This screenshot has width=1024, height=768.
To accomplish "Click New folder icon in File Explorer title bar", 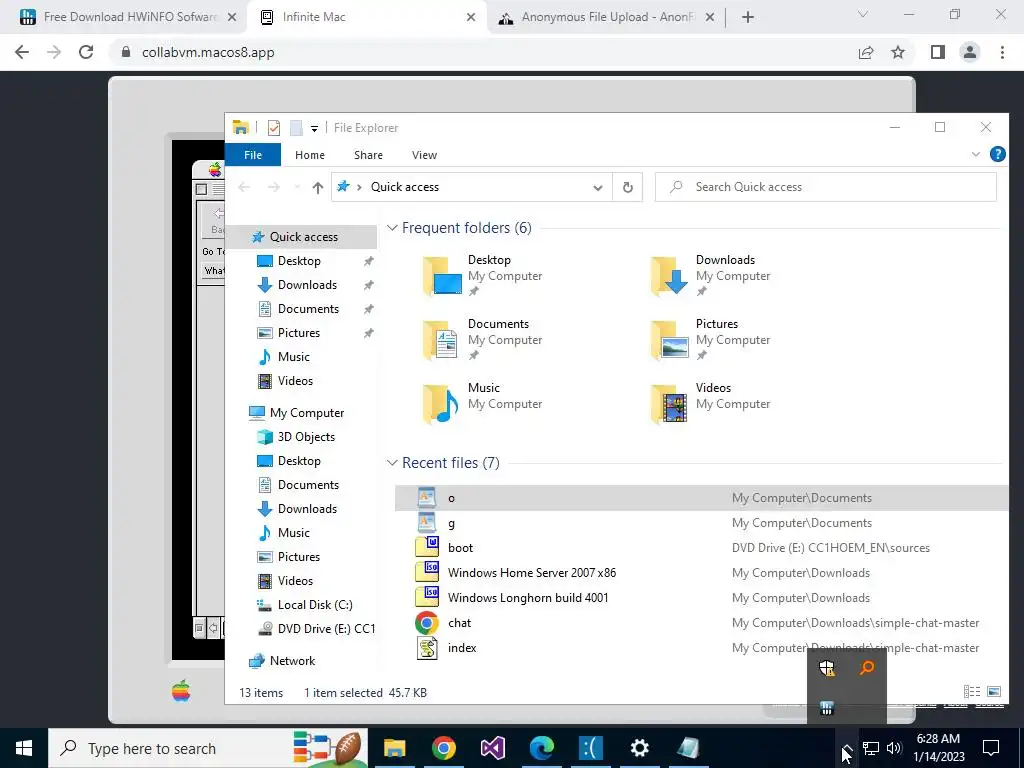I will click(296, 128).
